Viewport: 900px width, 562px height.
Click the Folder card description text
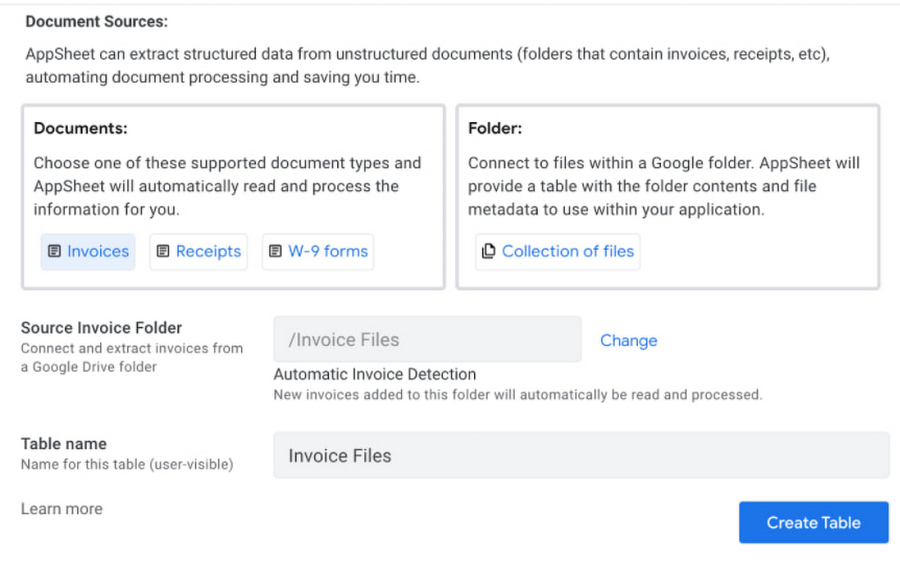click(x=664, y=186)
